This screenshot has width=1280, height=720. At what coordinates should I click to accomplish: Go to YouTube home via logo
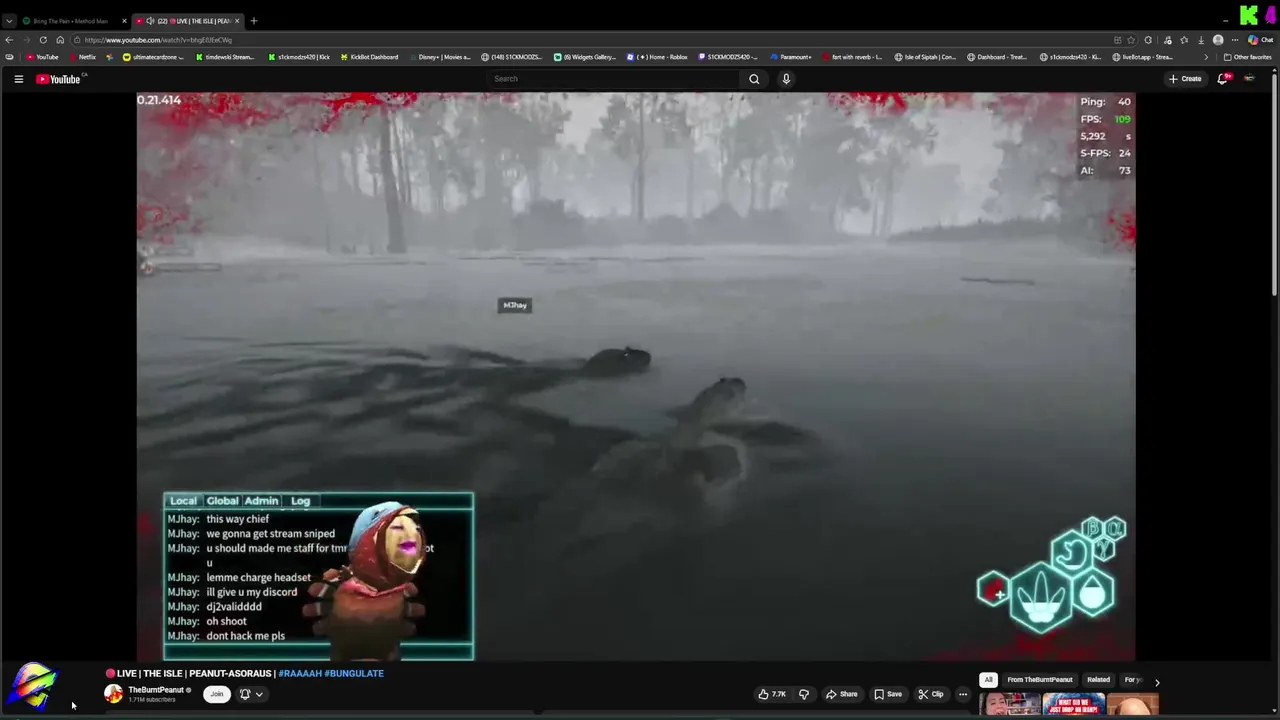coord(58,79)
